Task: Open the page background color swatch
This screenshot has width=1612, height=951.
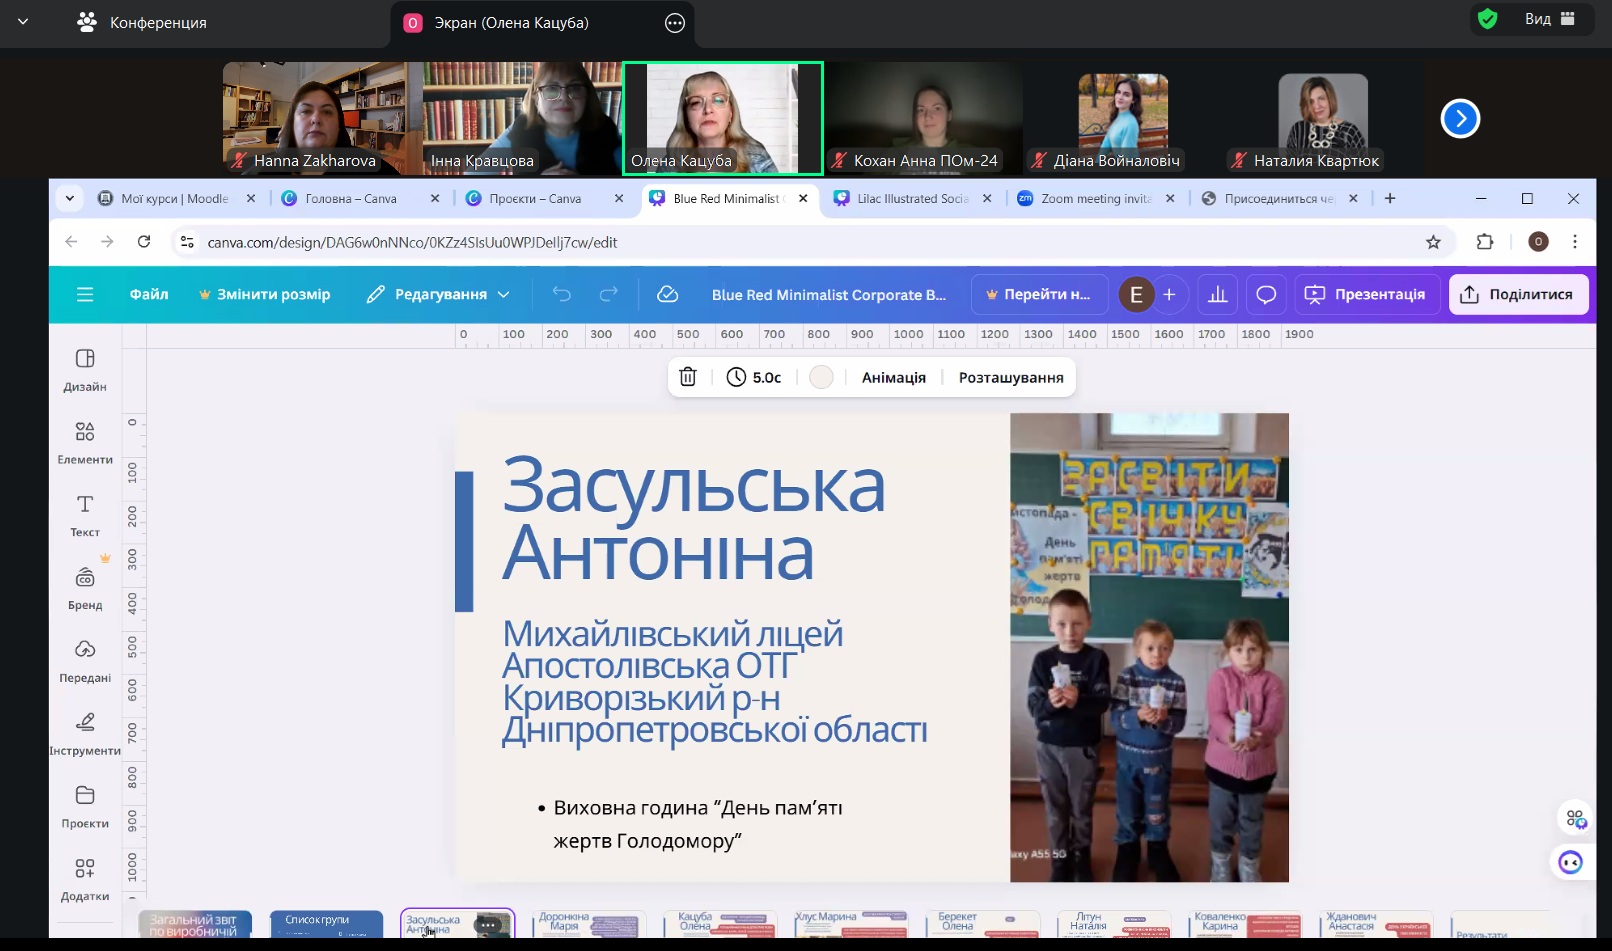Action: coord(821,377)
